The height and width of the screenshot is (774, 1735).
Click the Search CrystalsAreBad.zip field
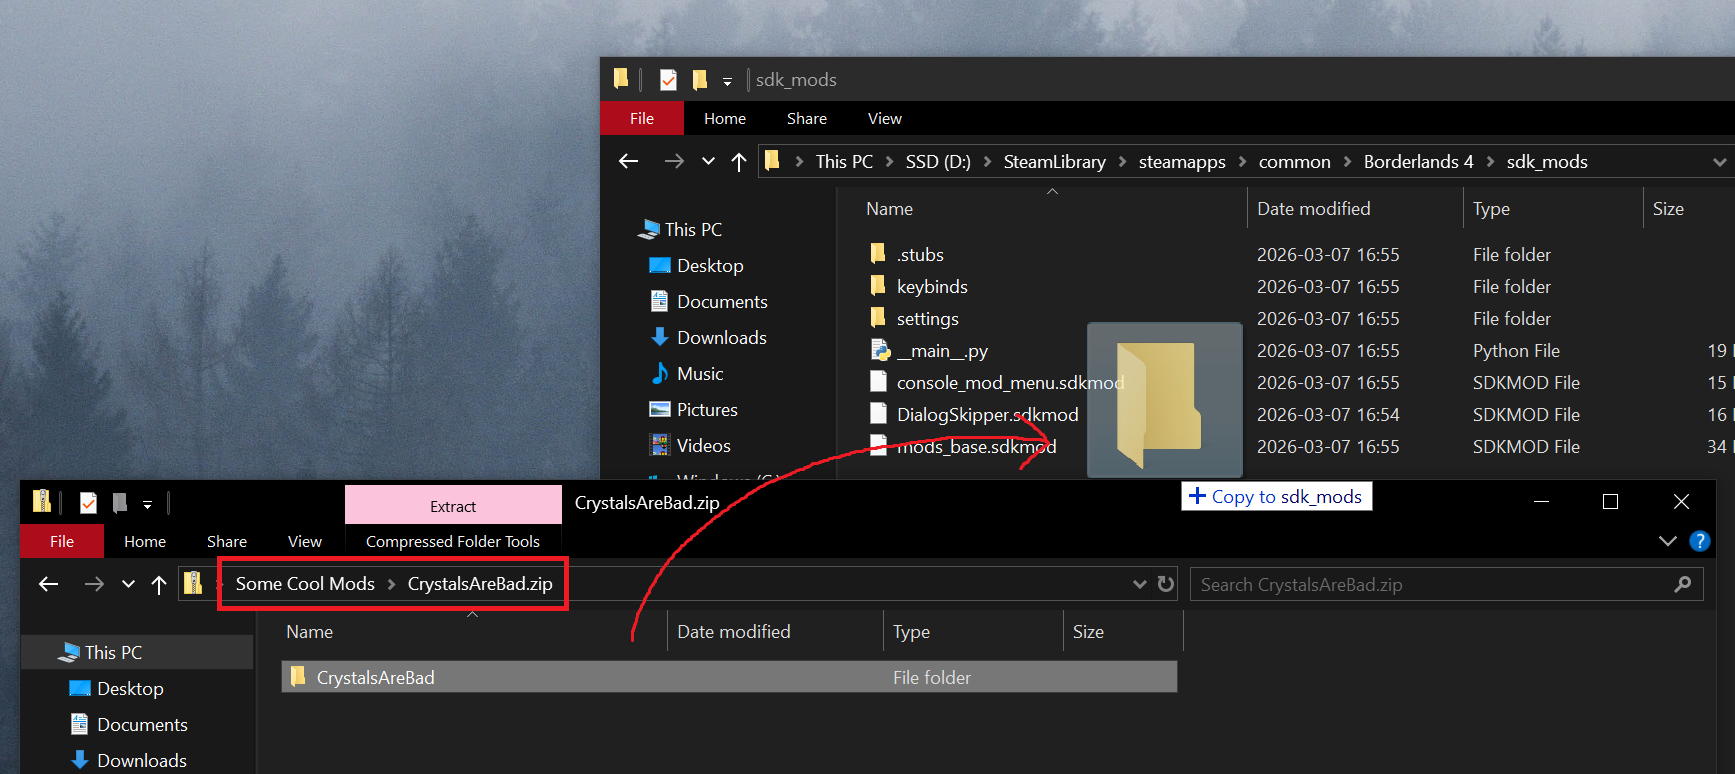(1430, 584)
